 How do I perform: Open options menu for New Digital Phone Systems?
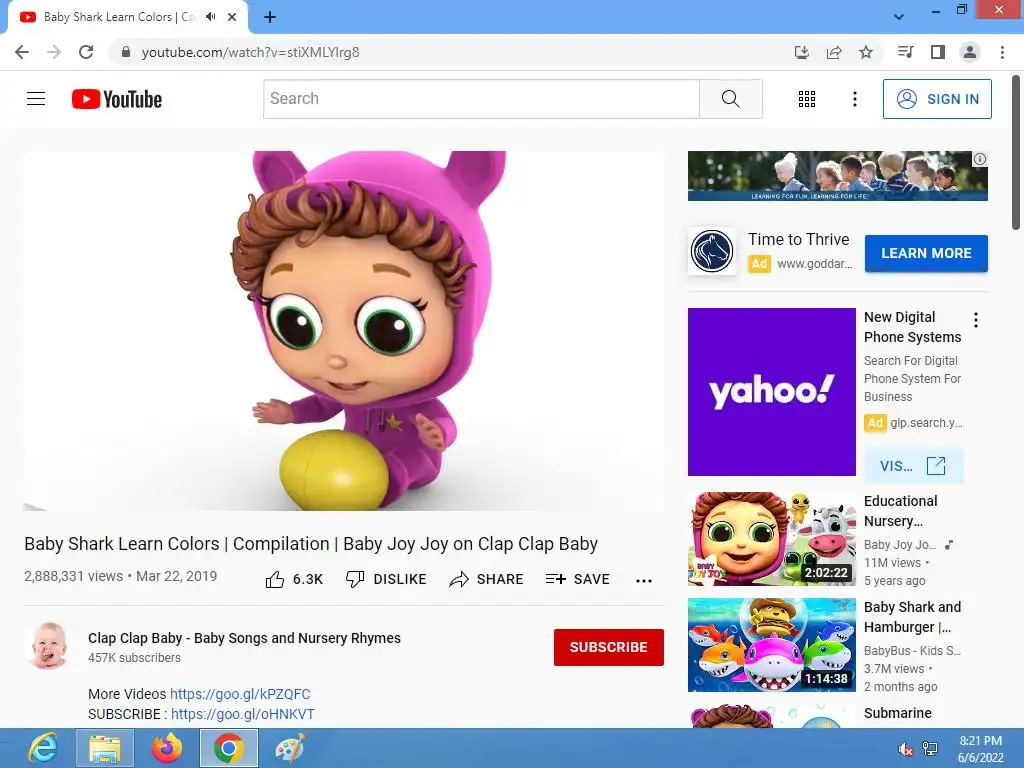pyautogui.click(x=976, y=320)
